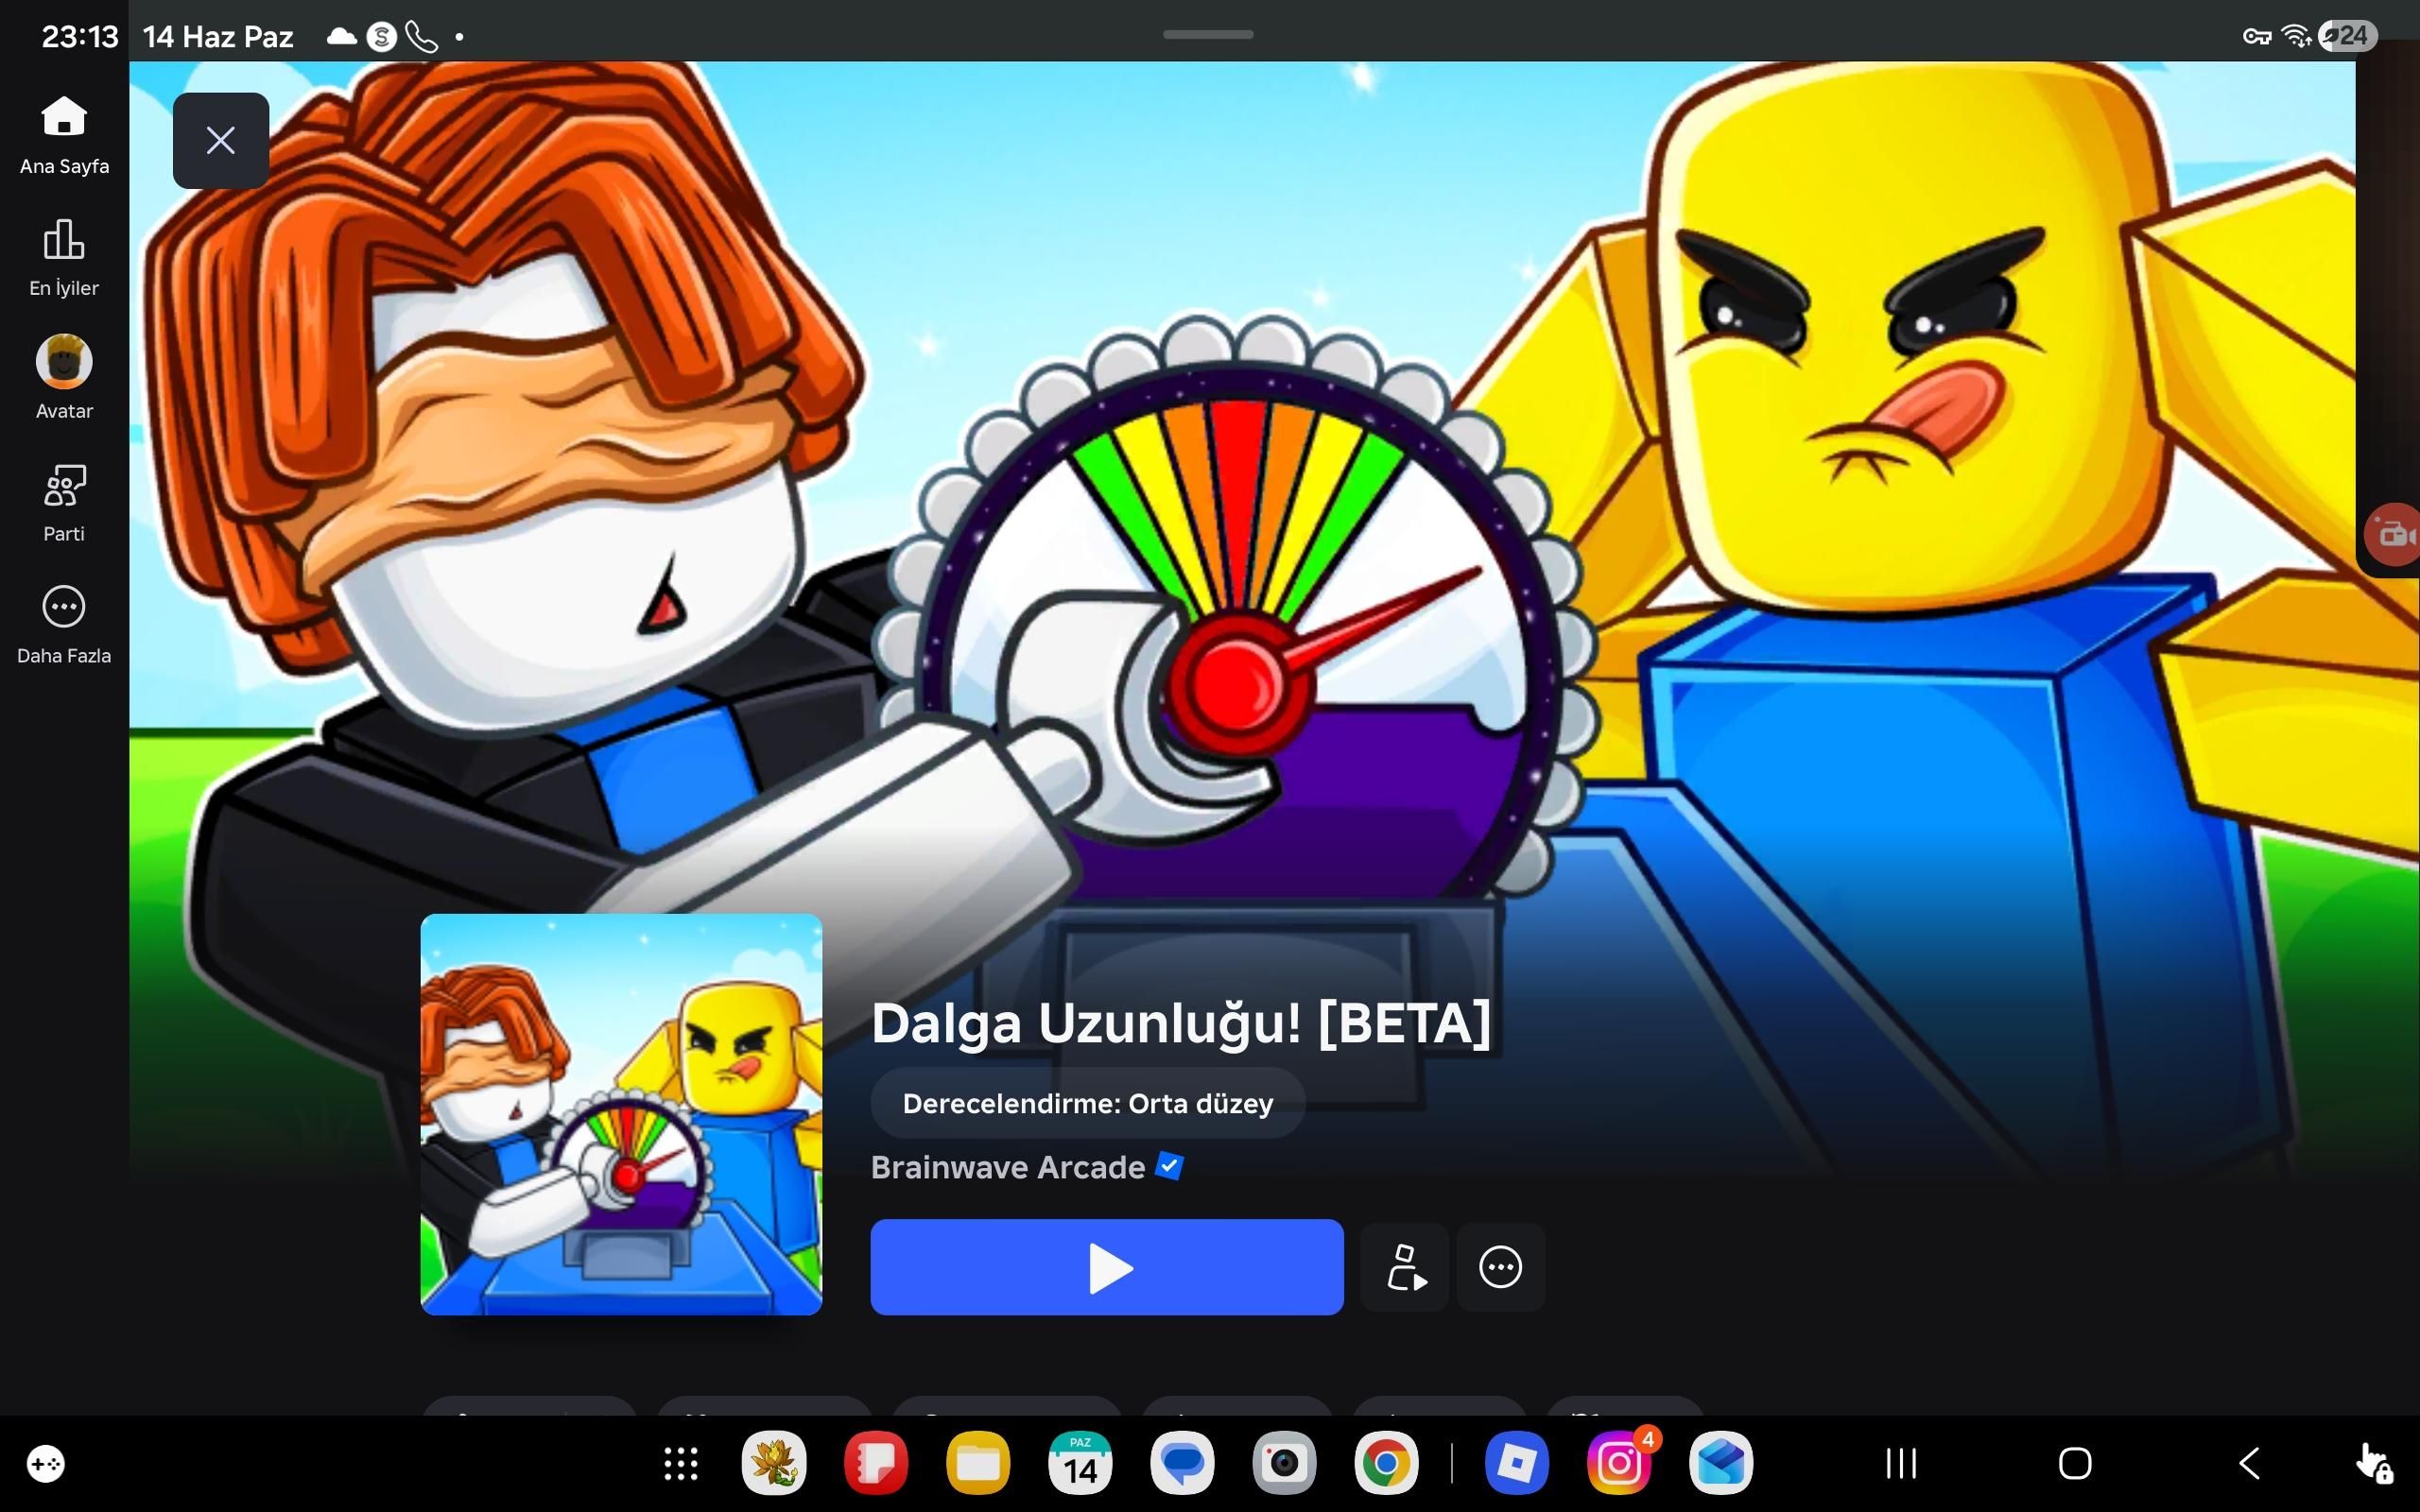Tap the Wi-Fi status icon
Viewport: 2420px width, 1512px height.
tap(2296, 36)
